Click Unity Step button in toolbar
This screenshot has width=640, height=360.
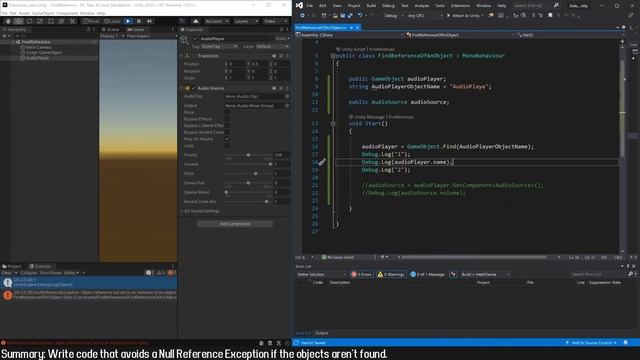[149, 21]
